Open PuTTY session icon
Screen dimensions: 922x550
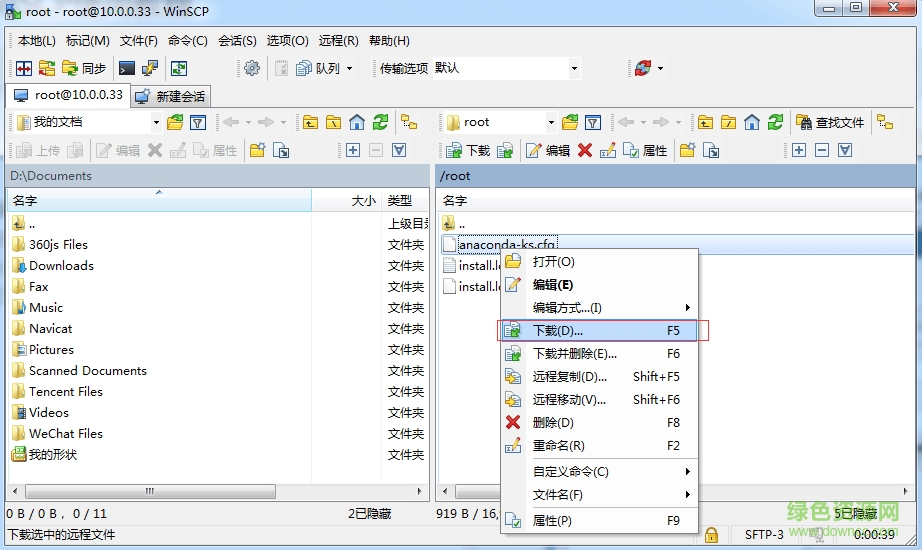[x=150, y=68]
